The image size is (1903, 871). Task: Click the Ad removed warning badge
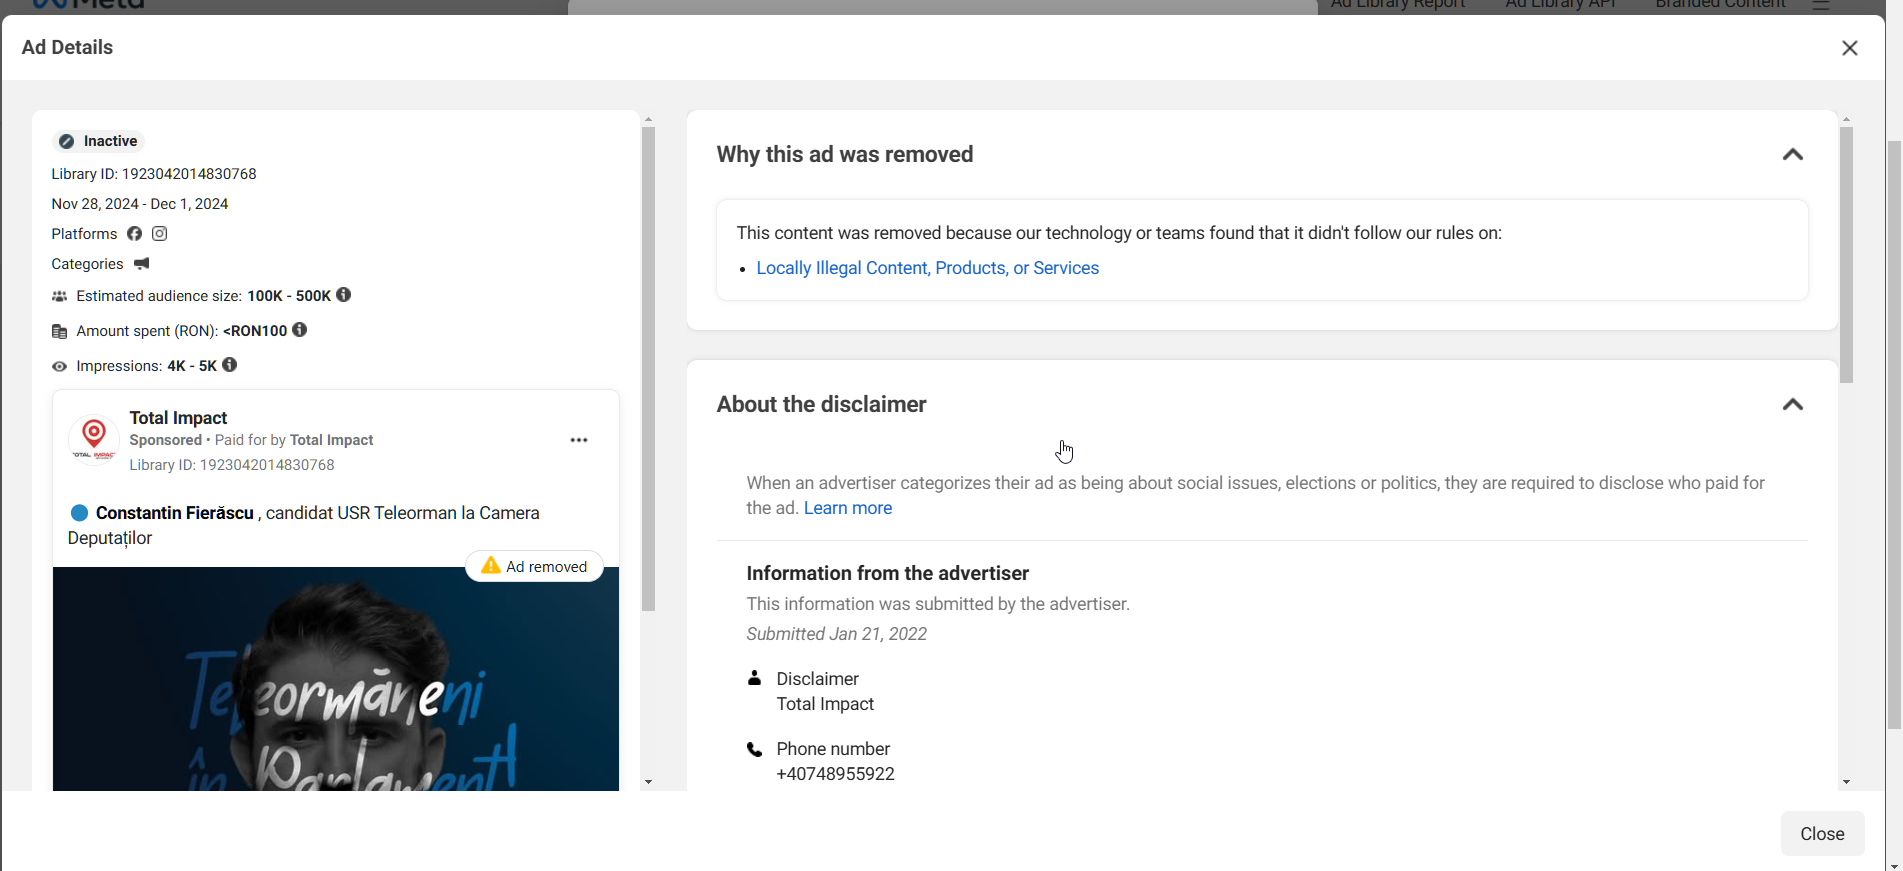point(535,566)
